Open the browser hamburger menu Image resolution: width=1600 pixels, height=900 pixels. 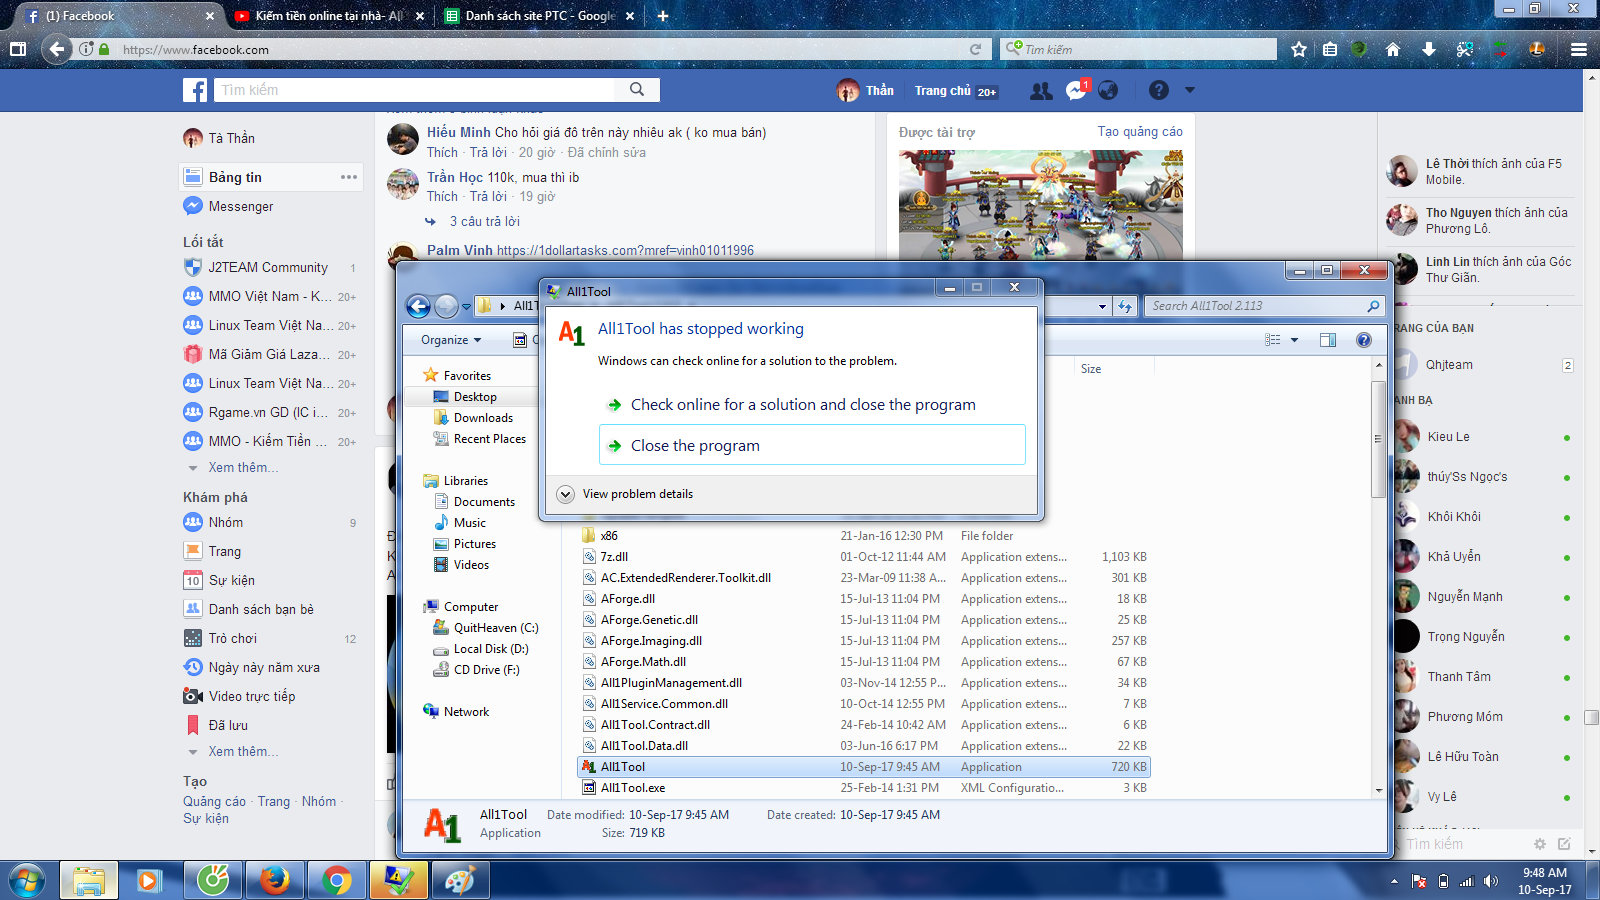tap(1579, 49)
